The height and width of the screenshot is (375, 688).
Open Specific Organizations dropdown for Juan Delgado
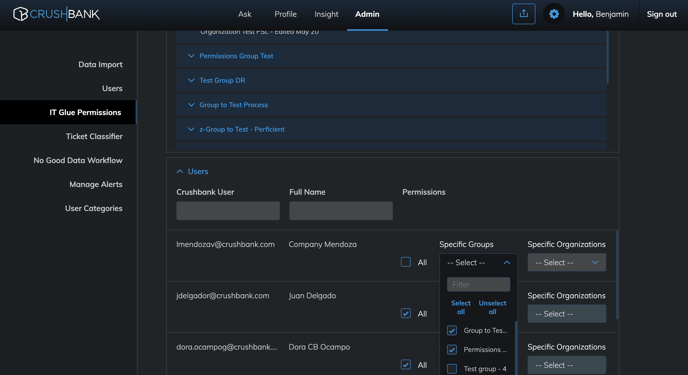tap(566, 314)
